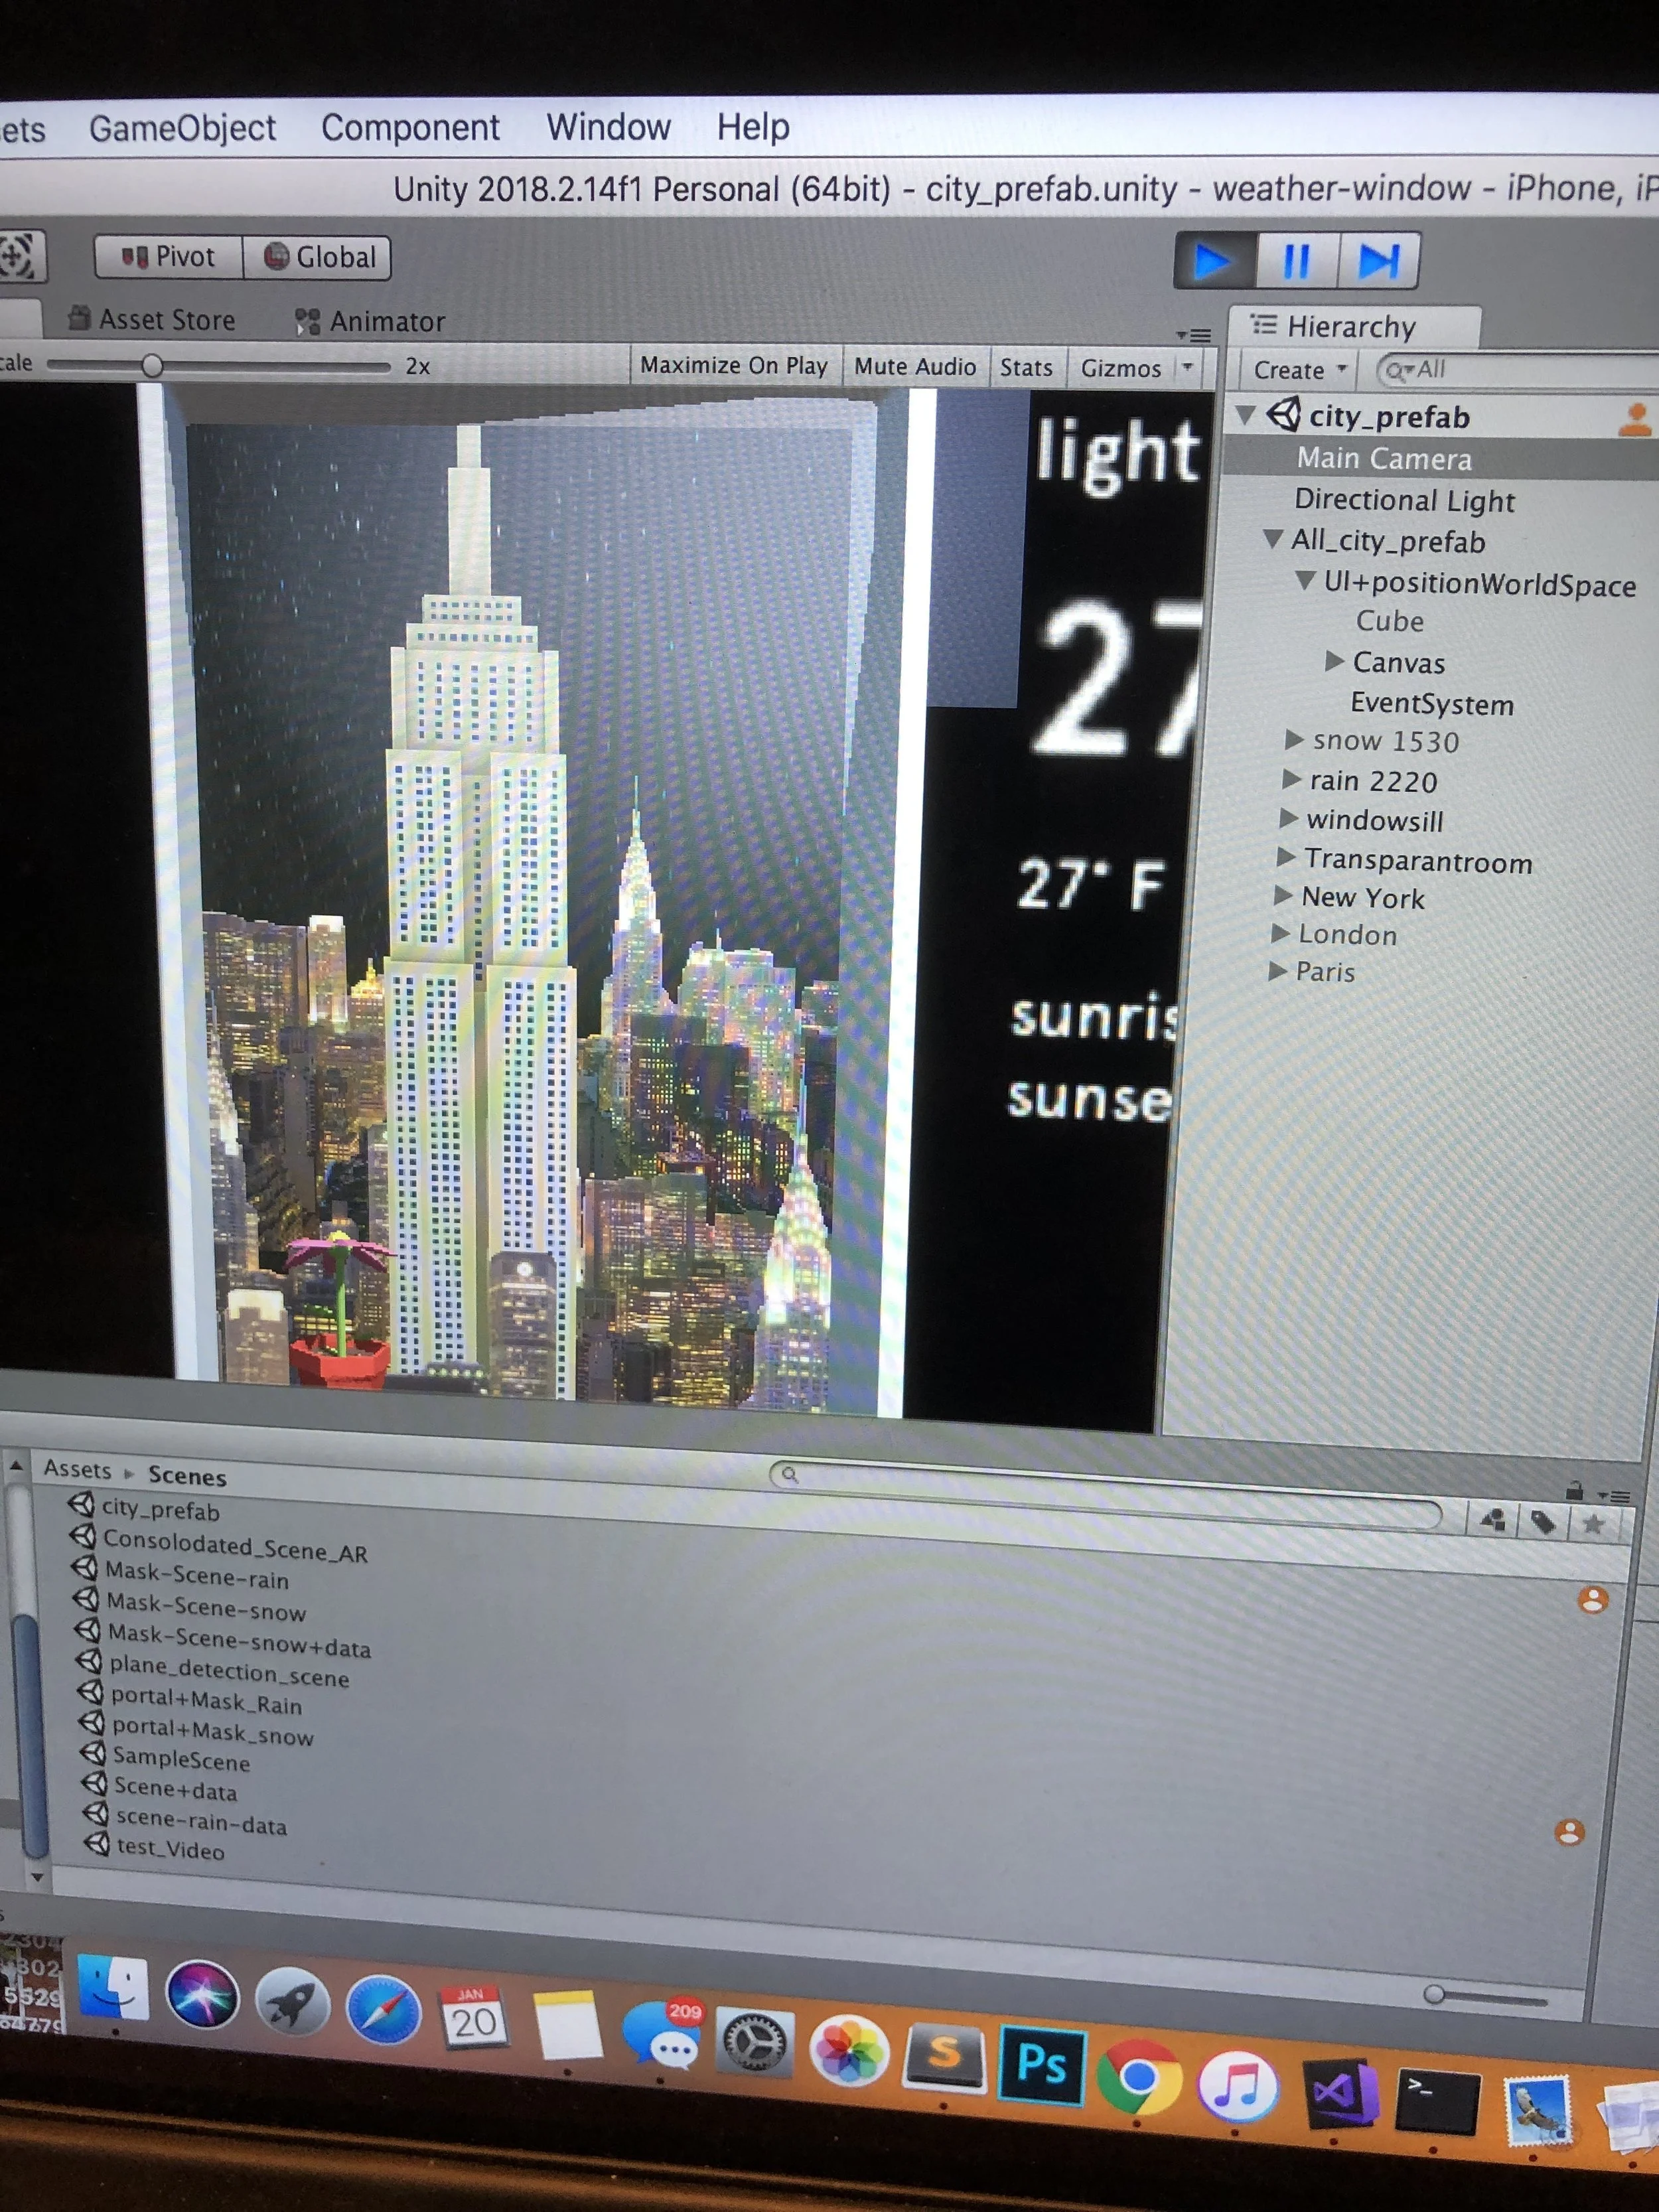Toggle the Pivot handle position button
Image resolution: width=1659 pixels, height=2212 pixels.
(x=168, y=257)
